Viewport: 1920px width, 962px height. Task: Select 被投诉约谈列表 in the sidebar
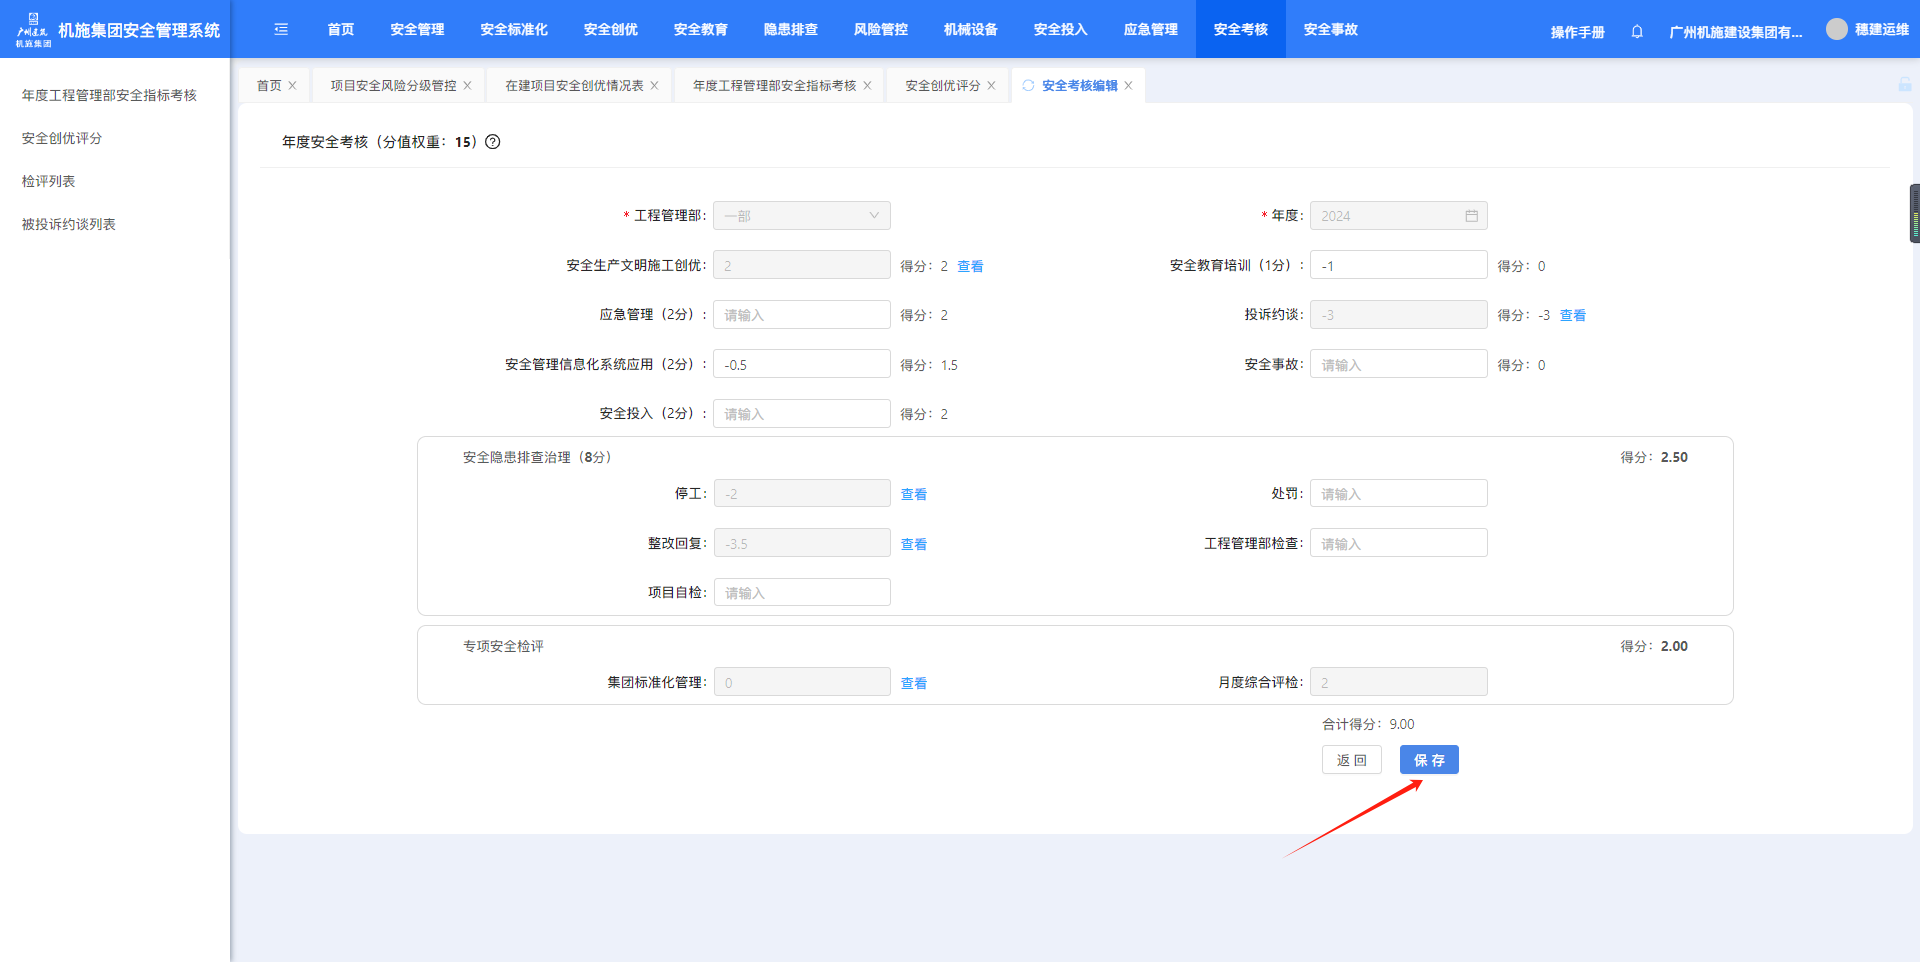tap(69, 224)
